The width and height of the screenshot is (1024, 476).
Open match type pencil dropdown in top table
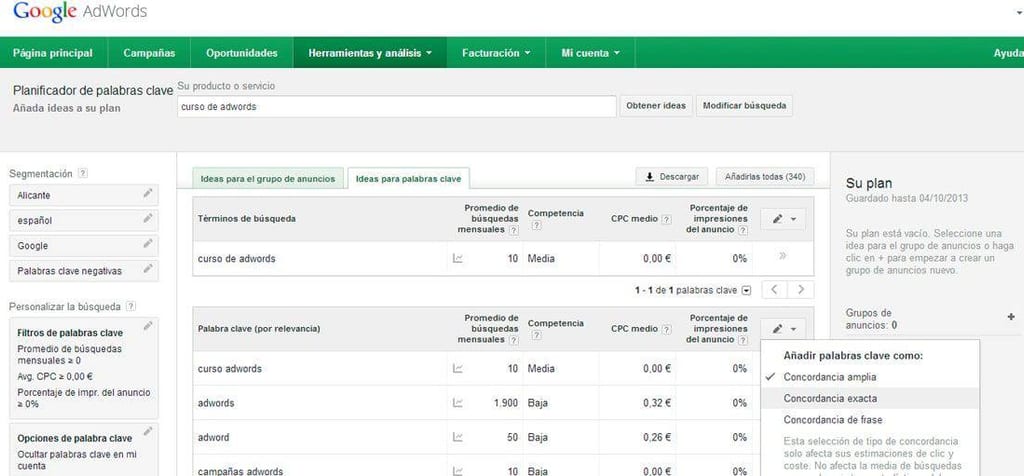783,219
